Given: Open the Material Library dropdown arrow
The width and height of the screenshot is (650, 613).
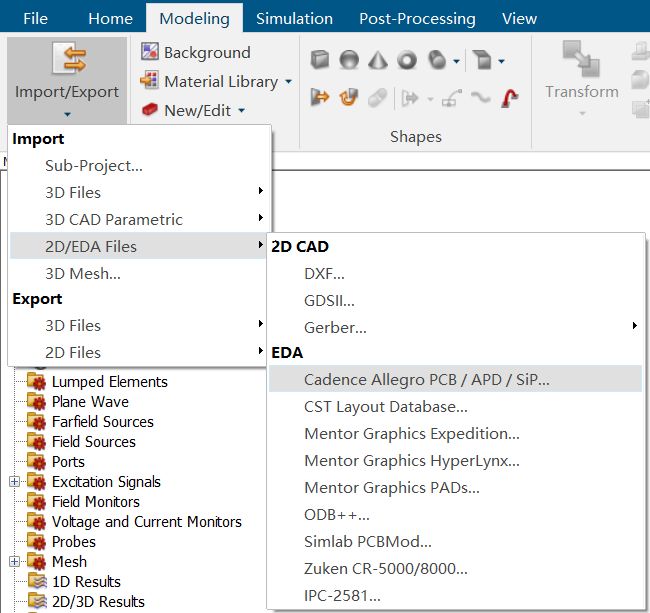Looking at the screenshot, I should coord(289,82).
